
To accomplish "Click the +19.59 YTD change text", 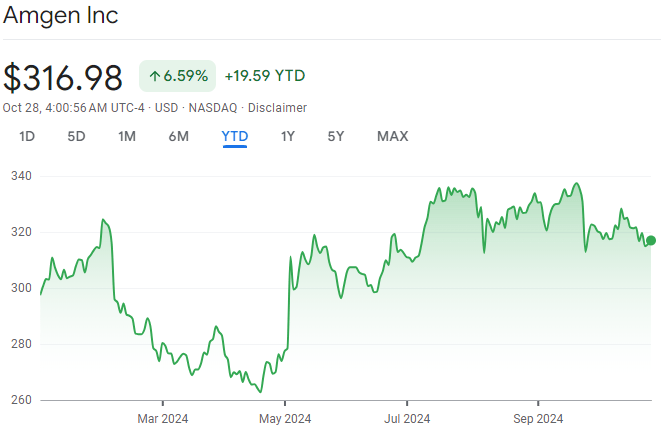I will pos(265,76).
